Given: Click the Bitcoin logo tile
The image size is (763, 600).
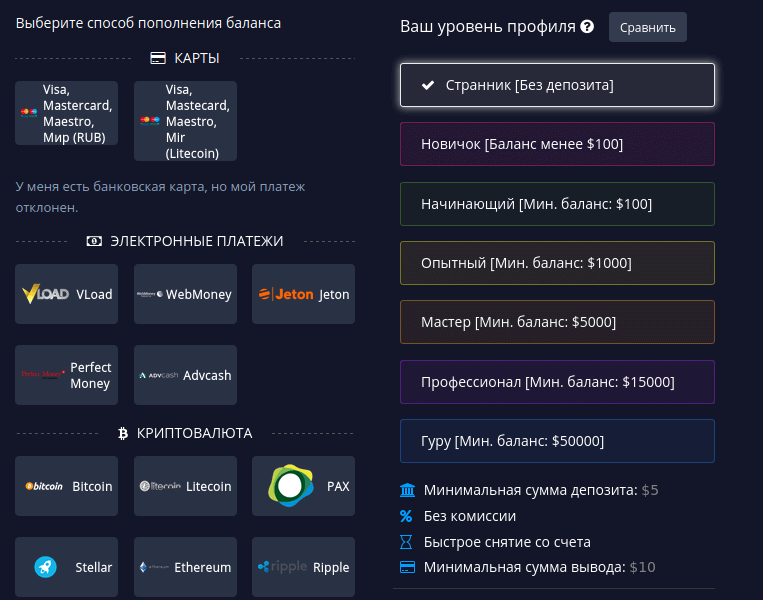Looking at the screenshot, I should [45, 486].
